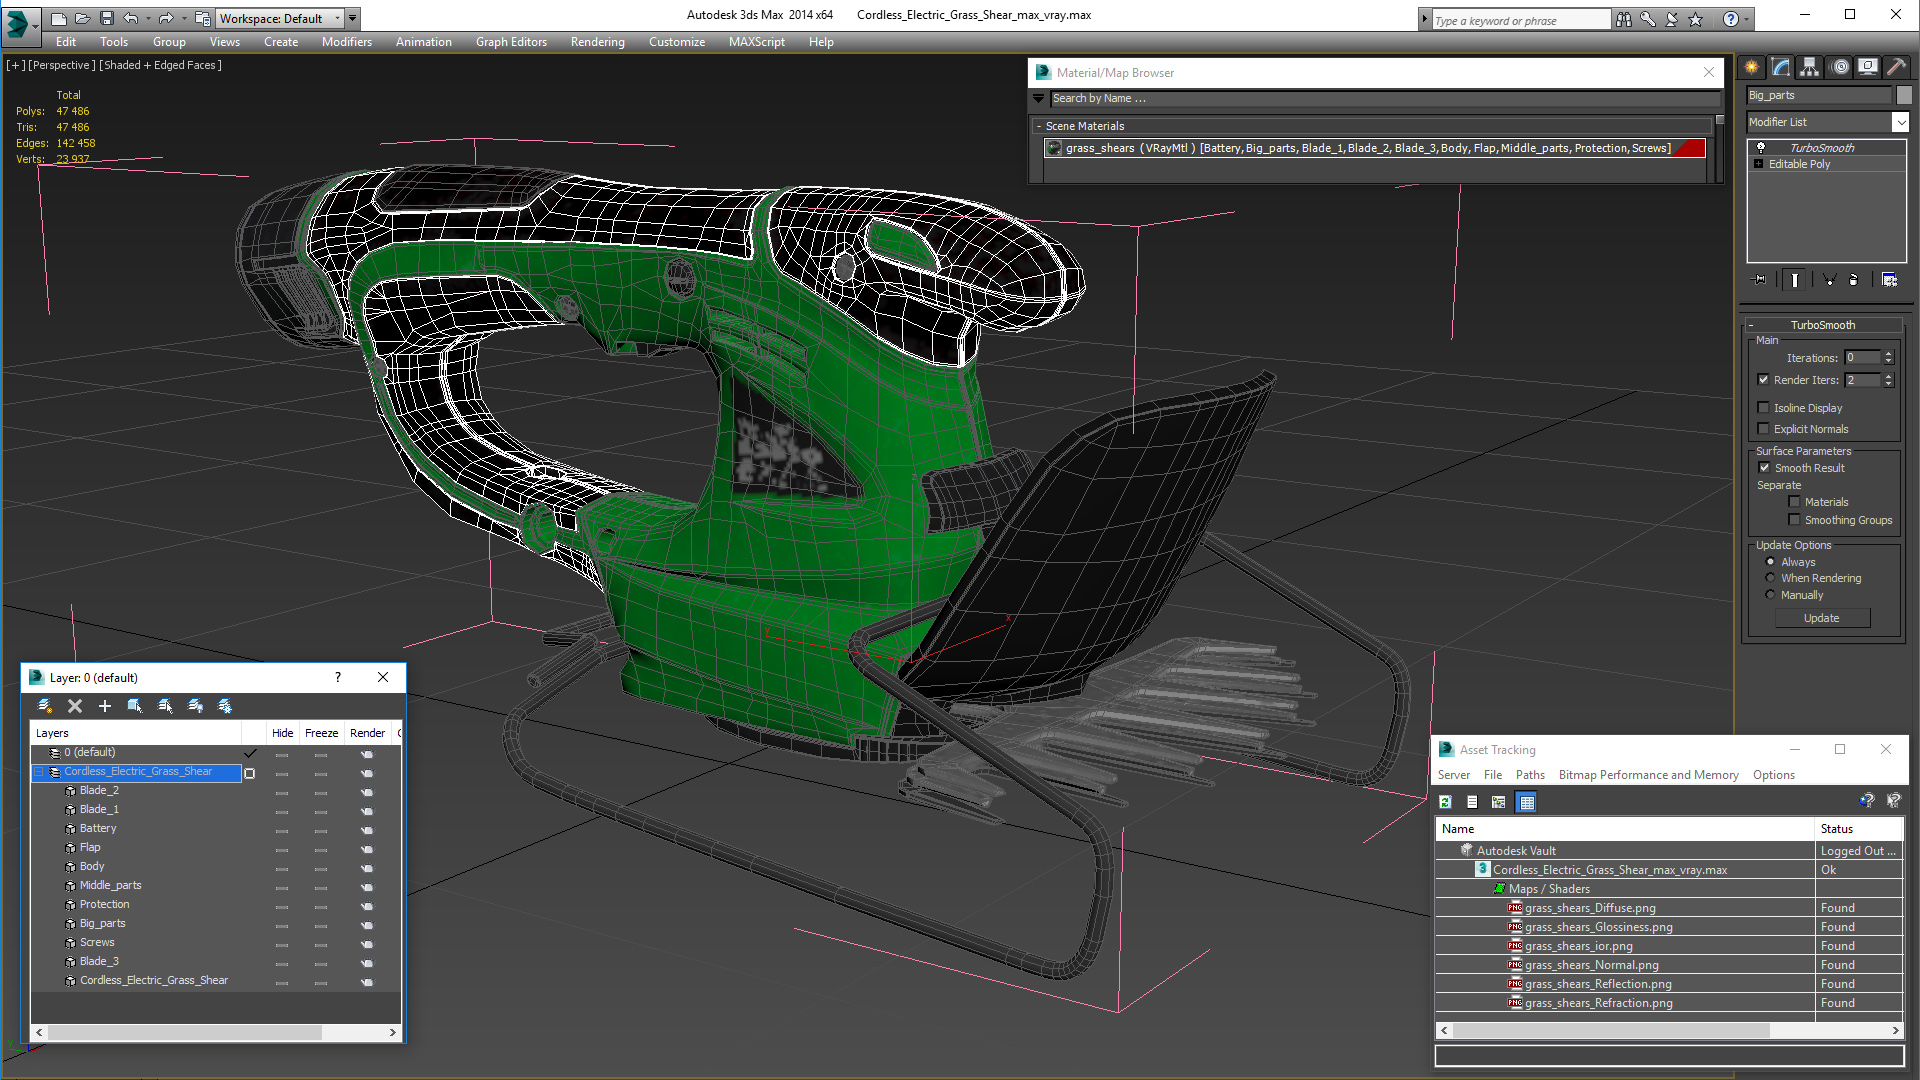Open Asset Tracking Paths menu
Image resolution: width=1920 pixels, height=1080 pixels.
(1530, 775)
